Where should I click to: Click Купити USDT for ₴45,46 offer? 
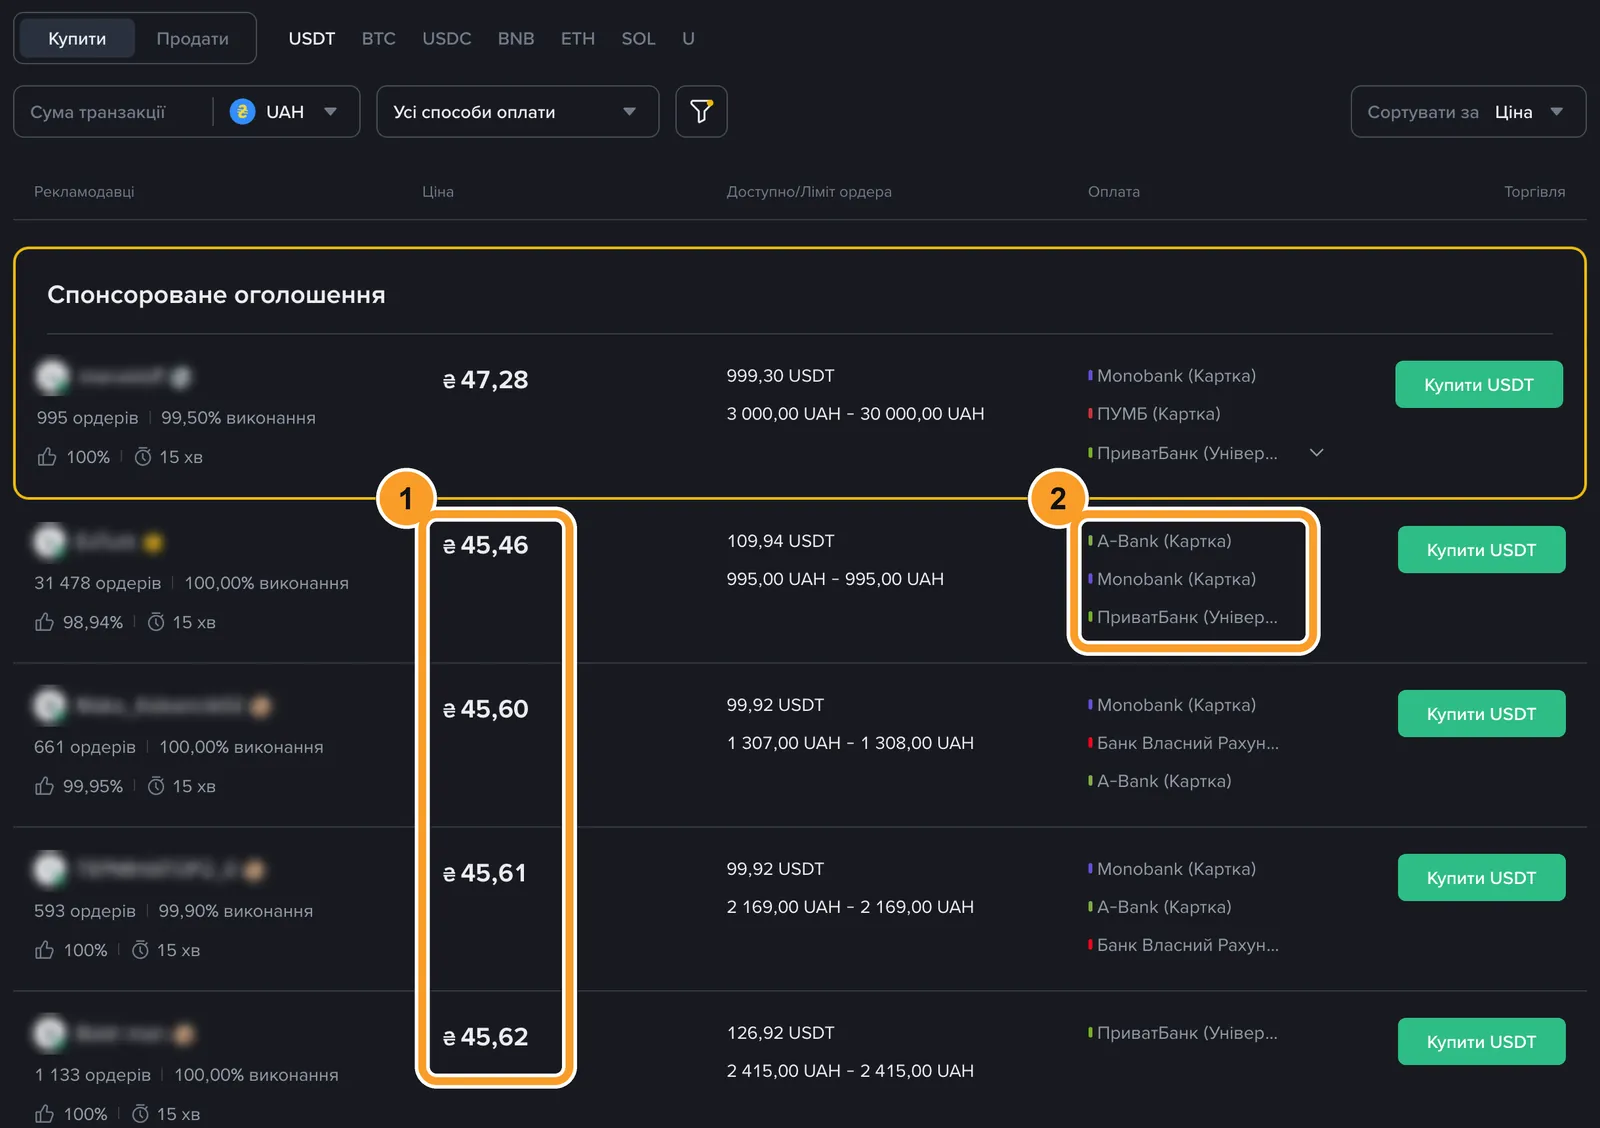click(x=1481, y=549)
